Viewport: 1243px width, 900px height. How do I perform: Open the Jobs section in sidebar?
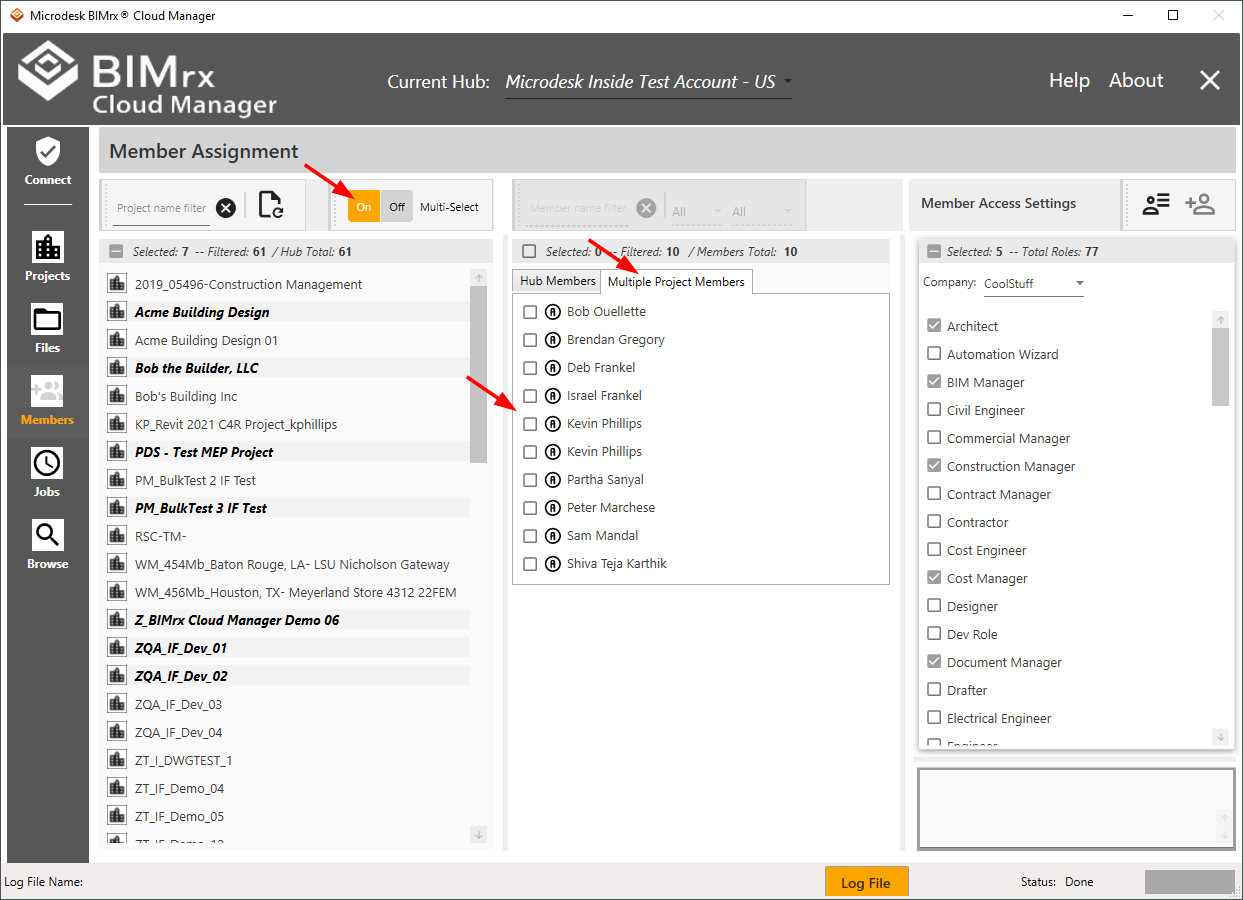[x=48, y=473]
